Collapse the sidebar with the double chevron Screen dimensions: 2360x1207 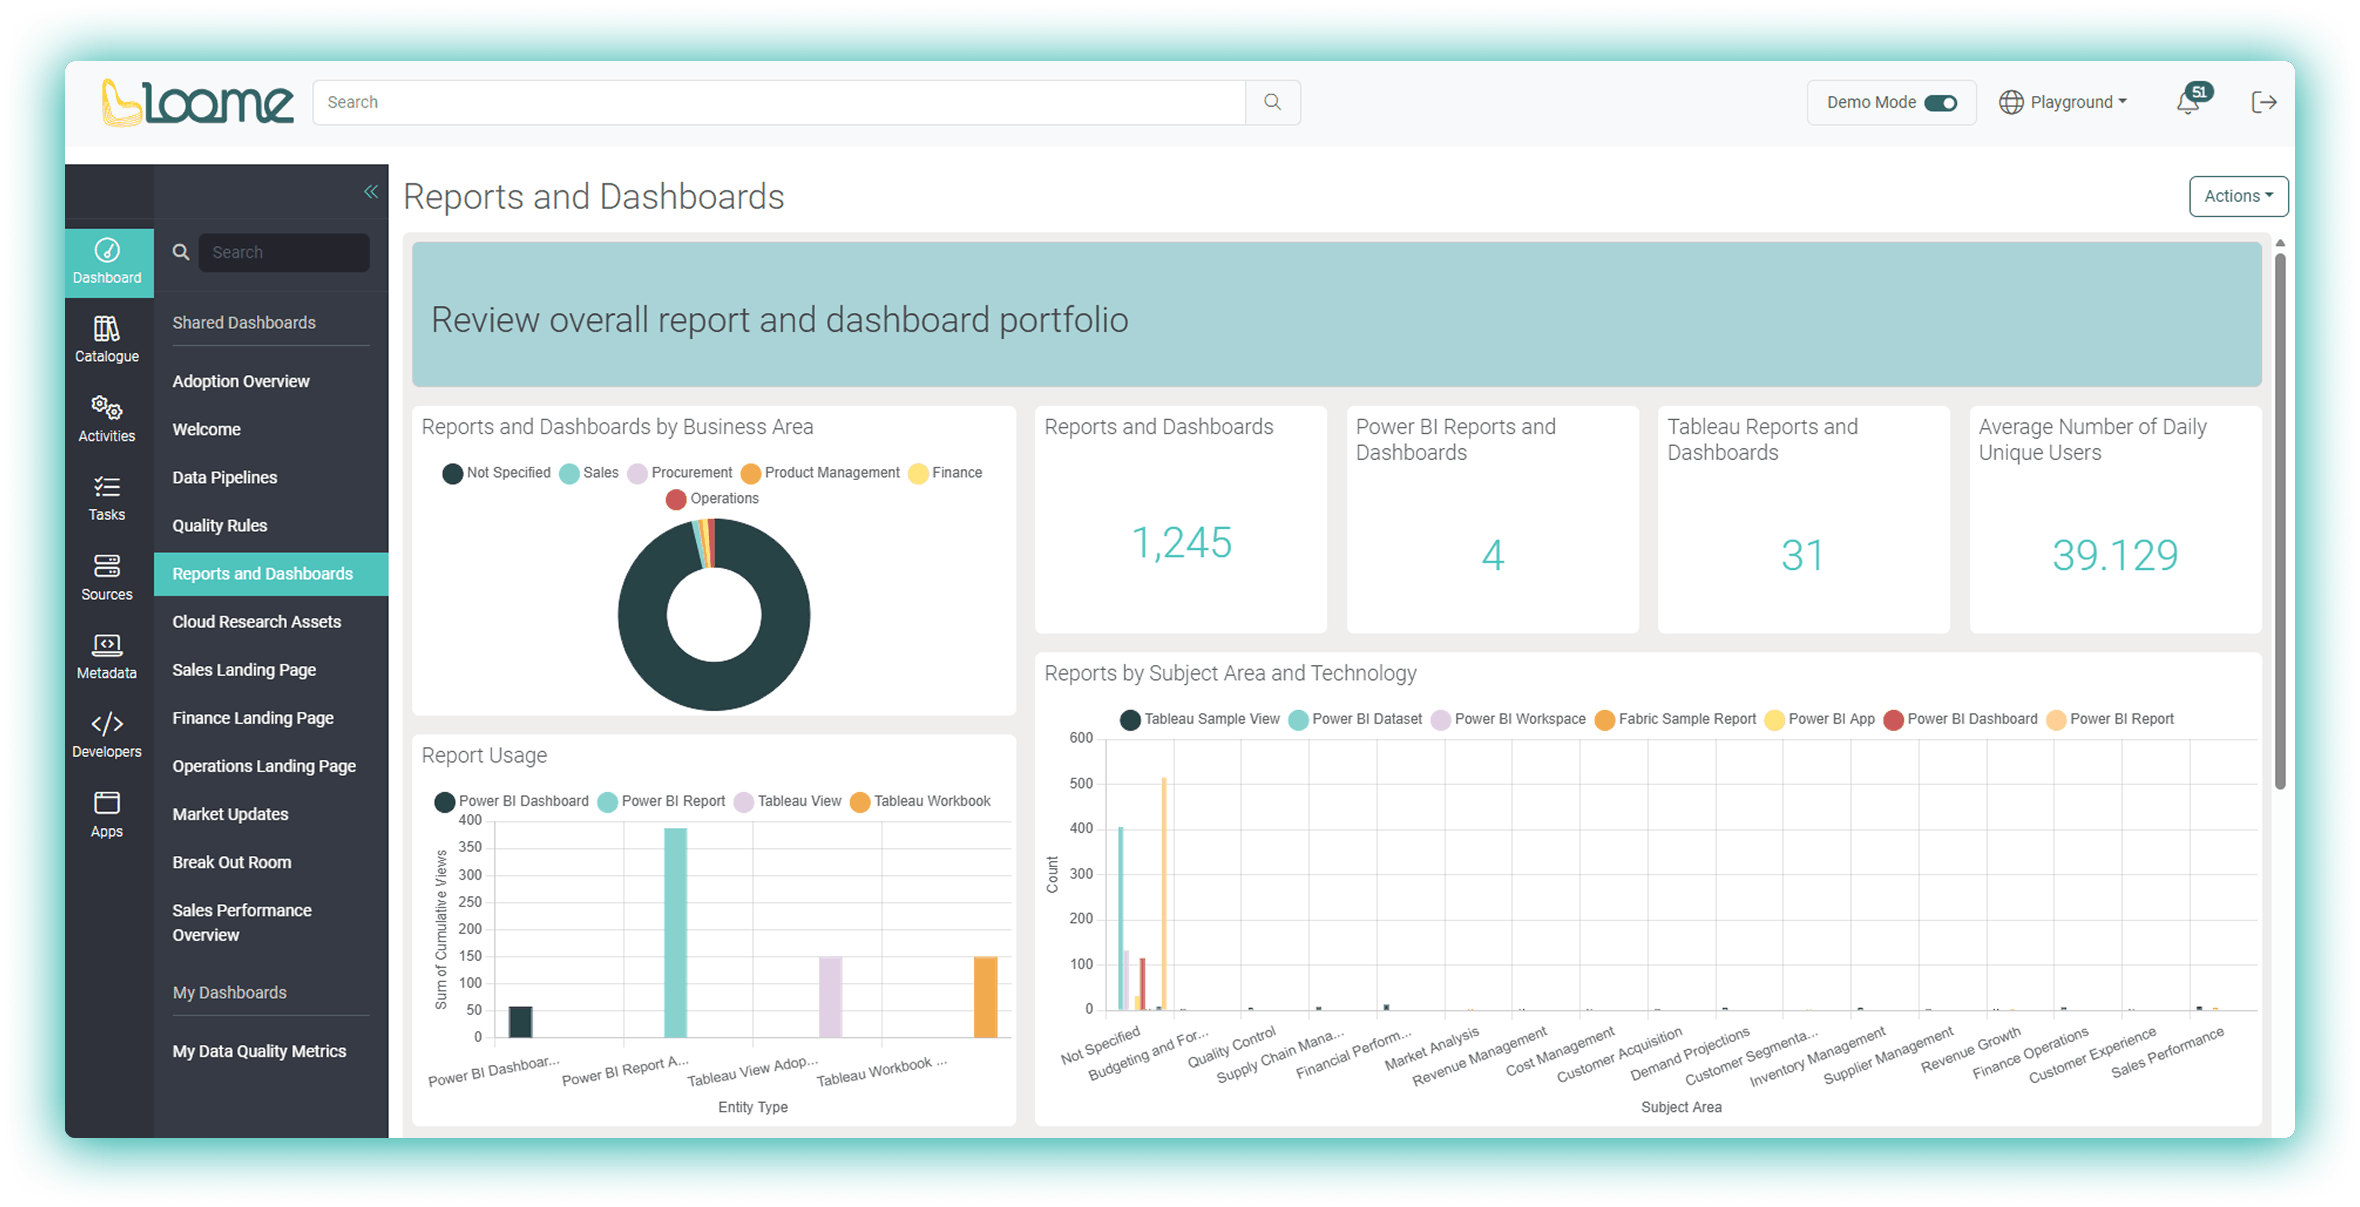(371, 191)
